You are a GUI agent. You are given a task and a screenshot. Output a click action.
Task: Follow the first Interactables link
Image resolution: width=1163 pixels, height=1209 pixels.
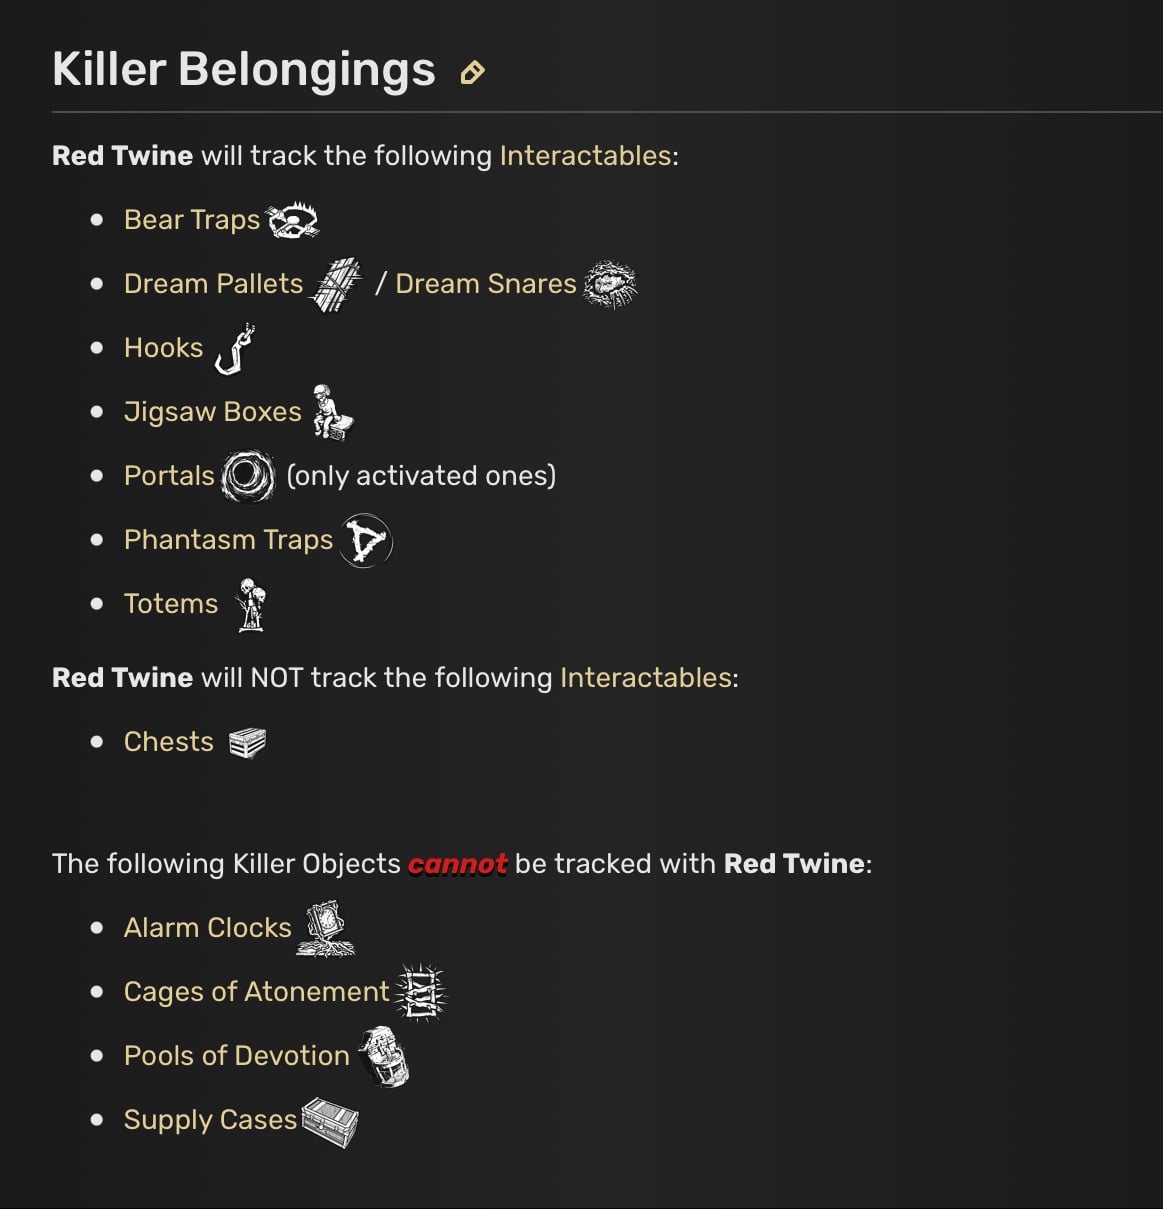click(x=585, y=156)
